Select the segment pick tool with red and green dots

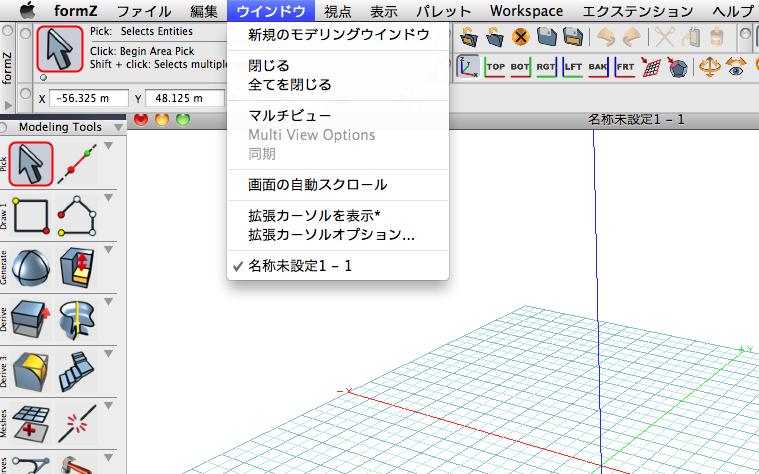pos(77,164)
